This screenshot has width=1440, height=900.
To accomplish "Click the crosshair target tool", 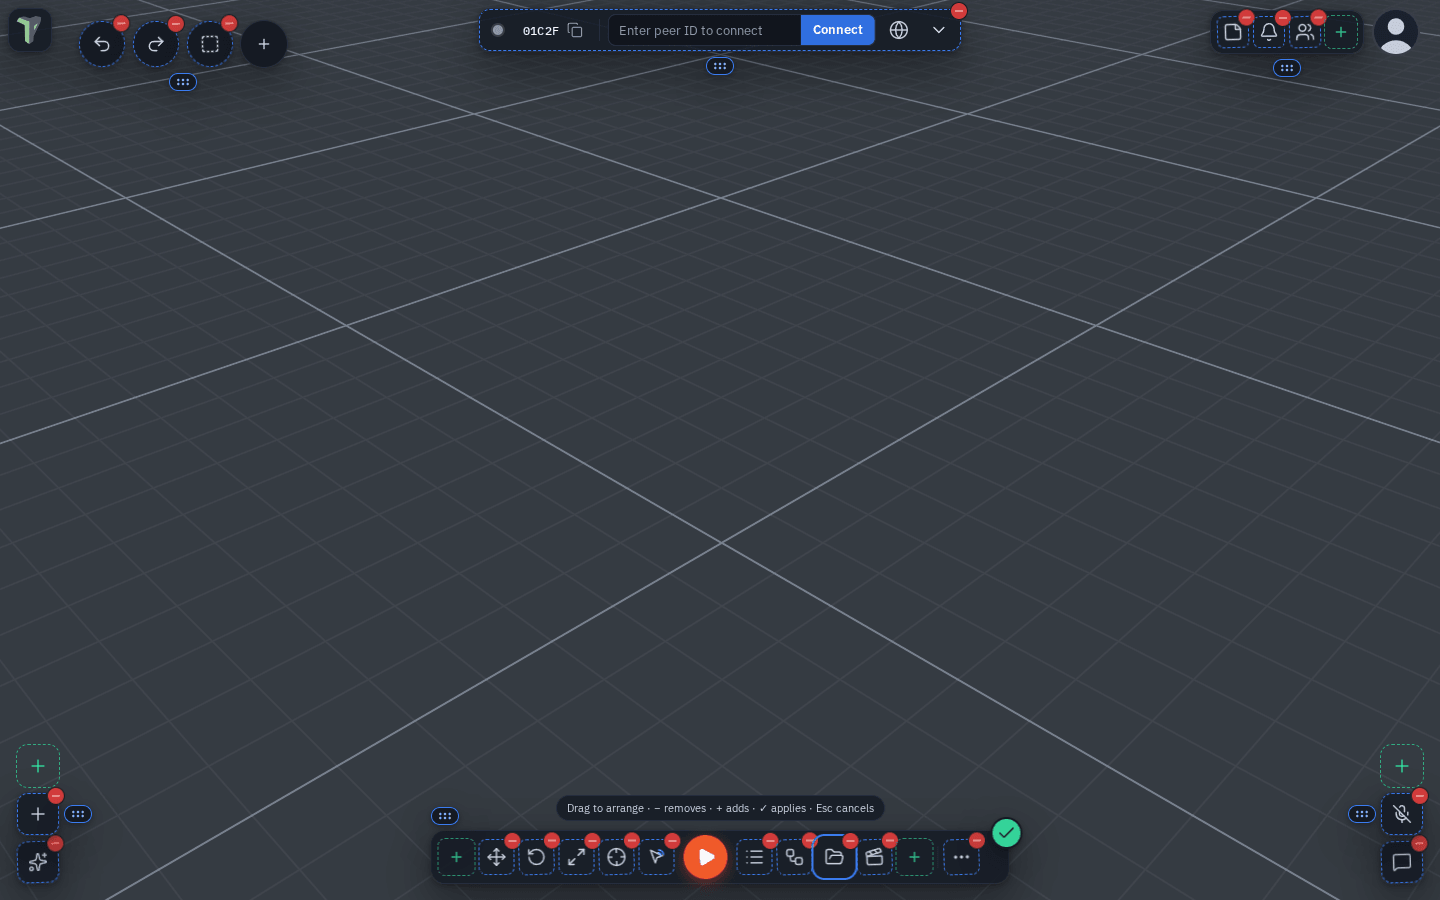I will point(616,857).
